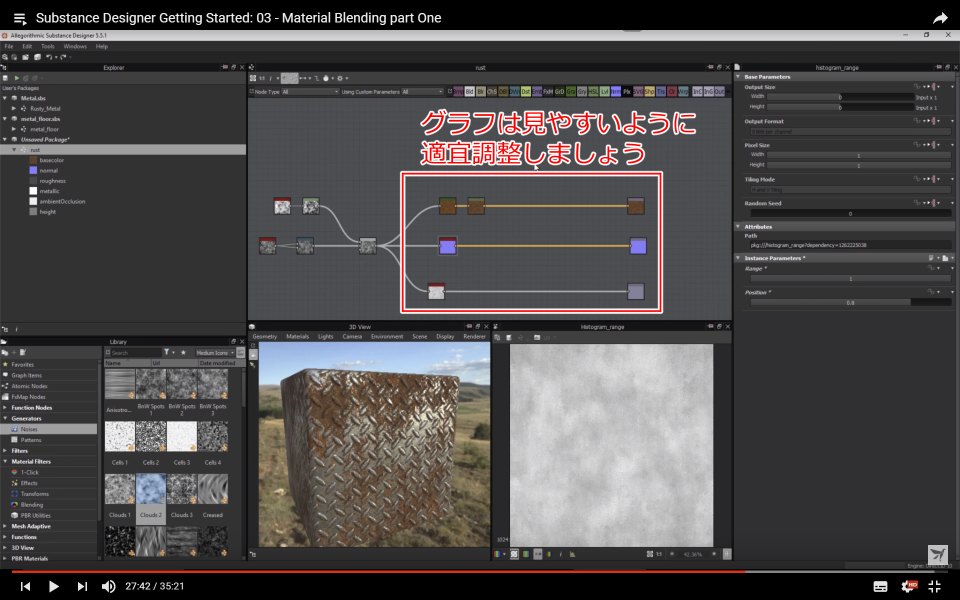Open the File menu

9,47
